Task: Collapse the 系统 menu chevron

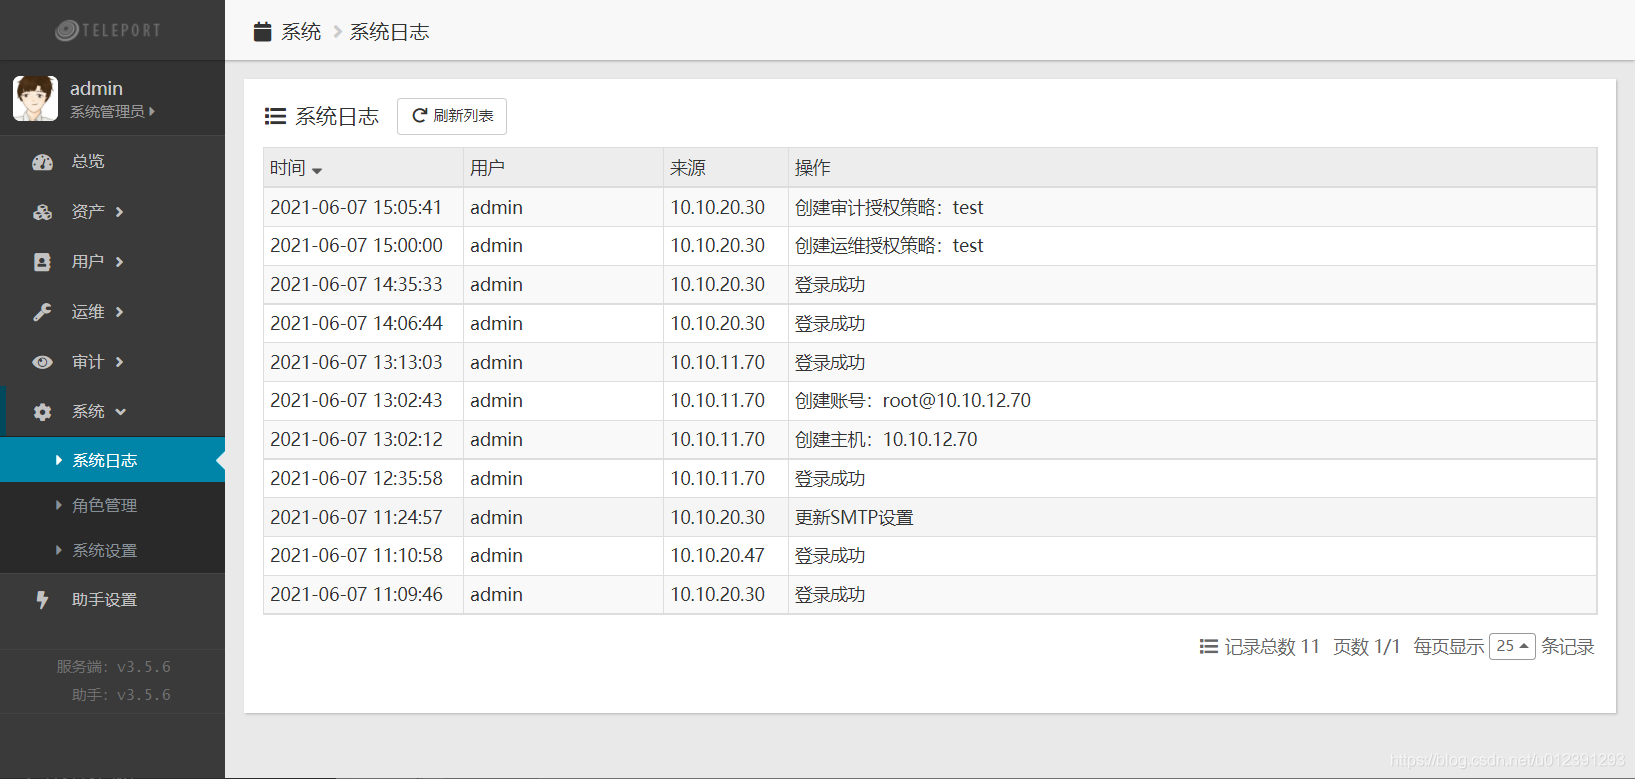Action: tap(121, 412)
